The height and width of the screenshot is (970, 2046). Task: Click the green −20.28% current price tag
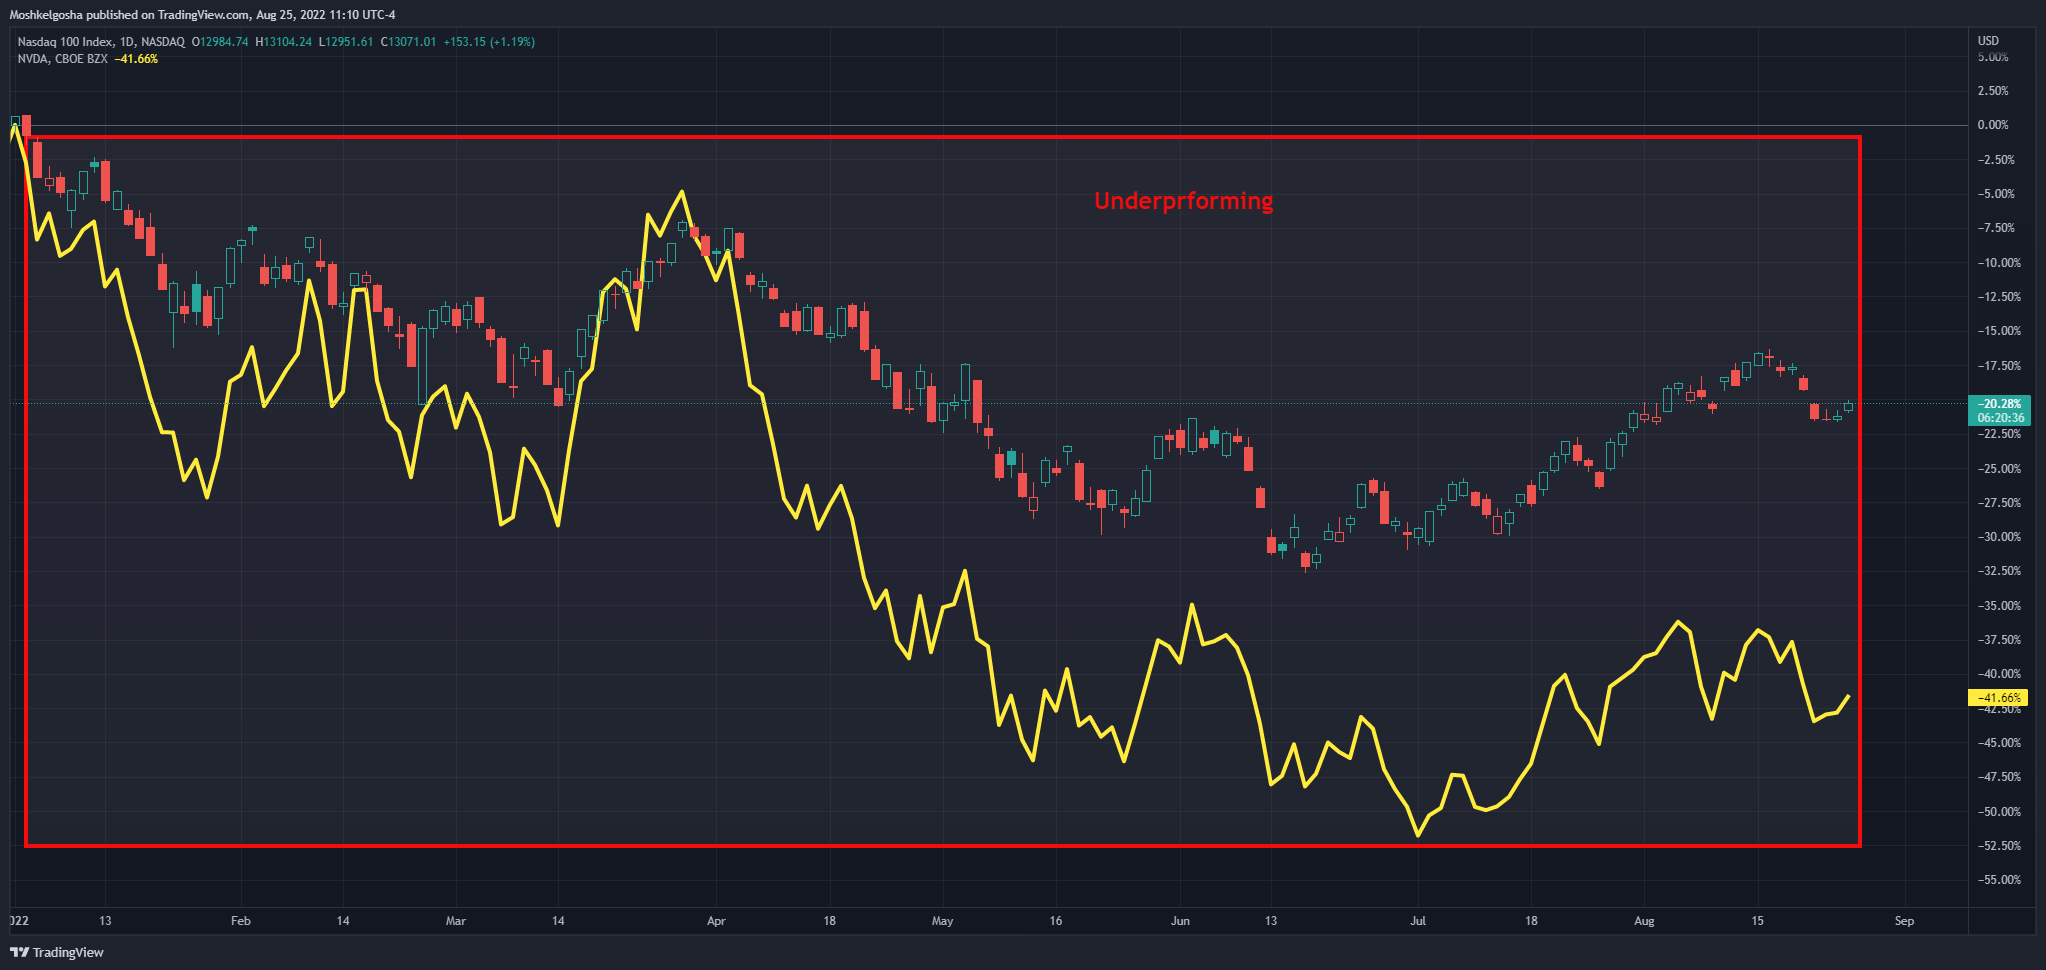[2000, 411]
